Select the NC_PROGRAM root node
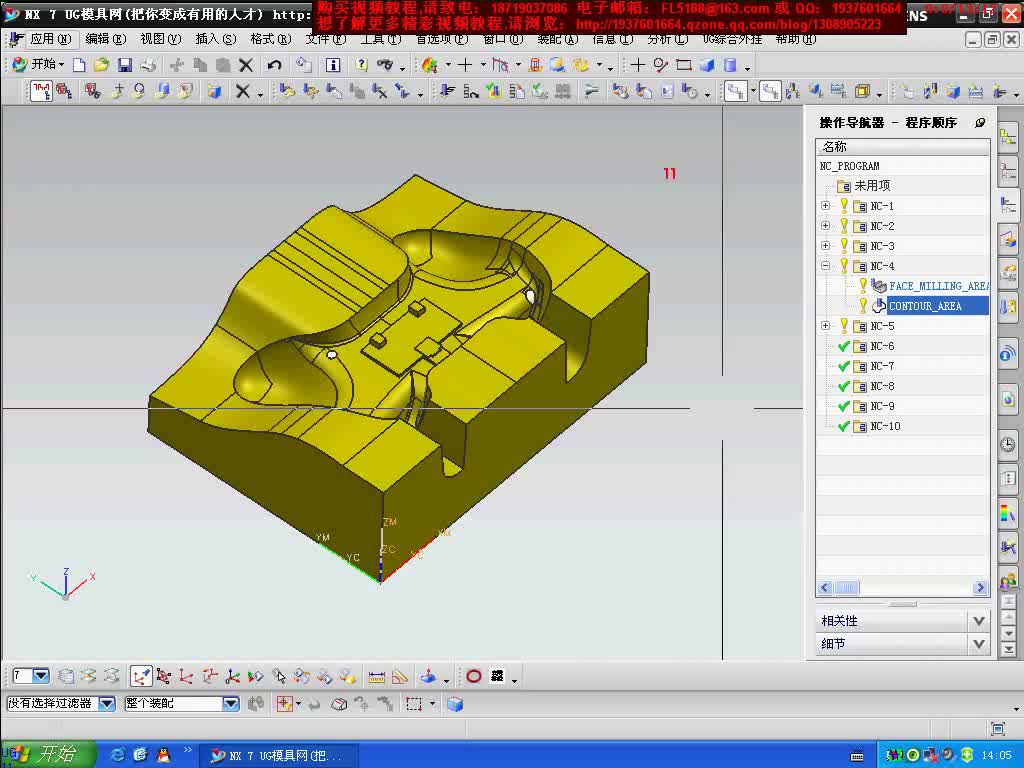Viewport: 1024px width, 768px height. pos(850,166)
